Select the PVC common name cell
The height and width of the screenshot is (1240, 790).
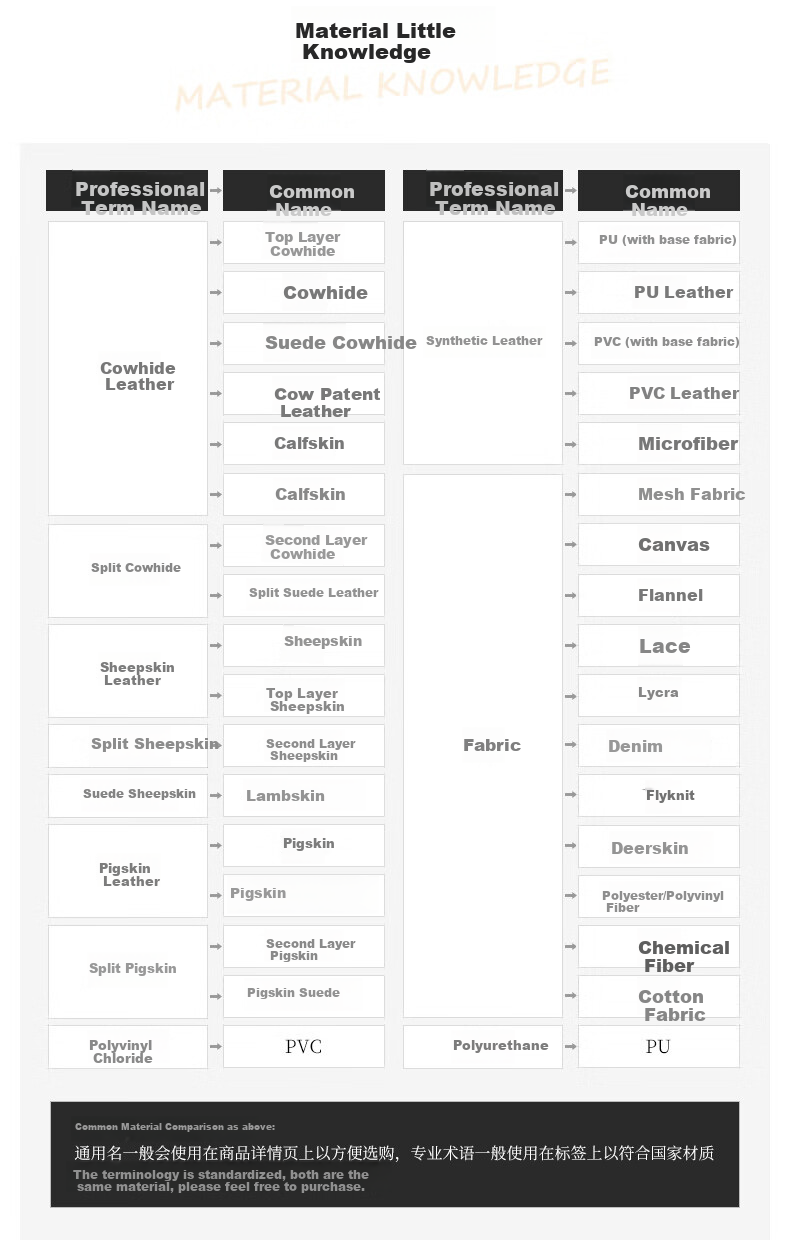[304, 1046]
